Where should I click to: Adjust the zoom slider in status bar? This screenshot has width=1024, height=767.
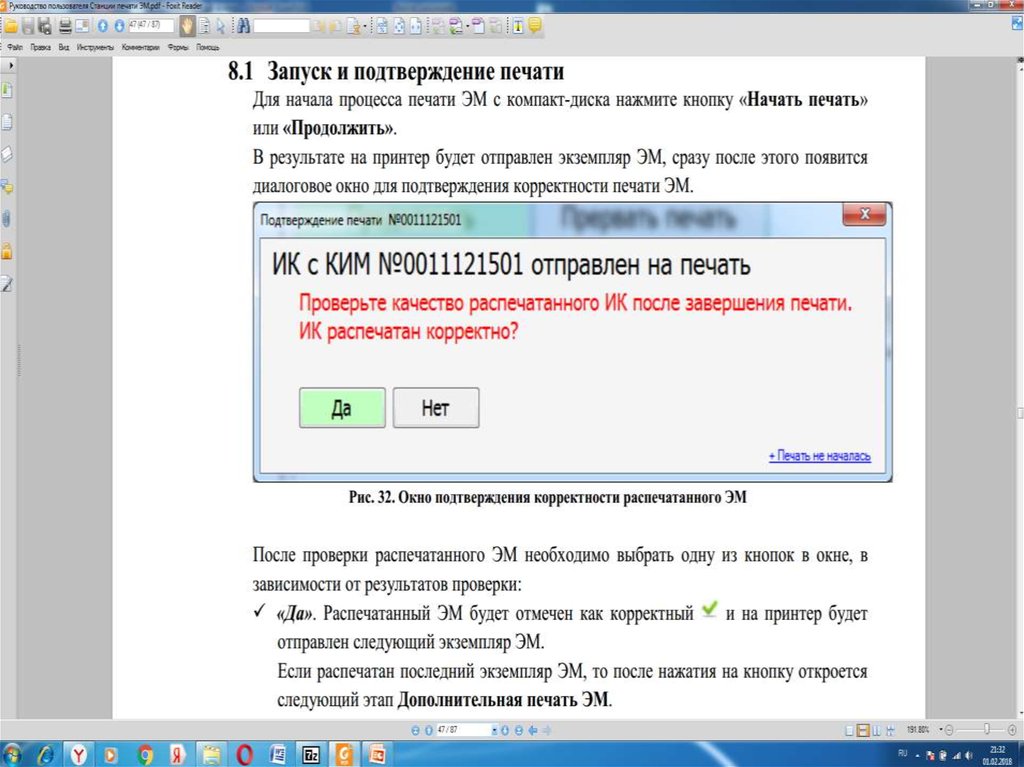coord(987,730)
